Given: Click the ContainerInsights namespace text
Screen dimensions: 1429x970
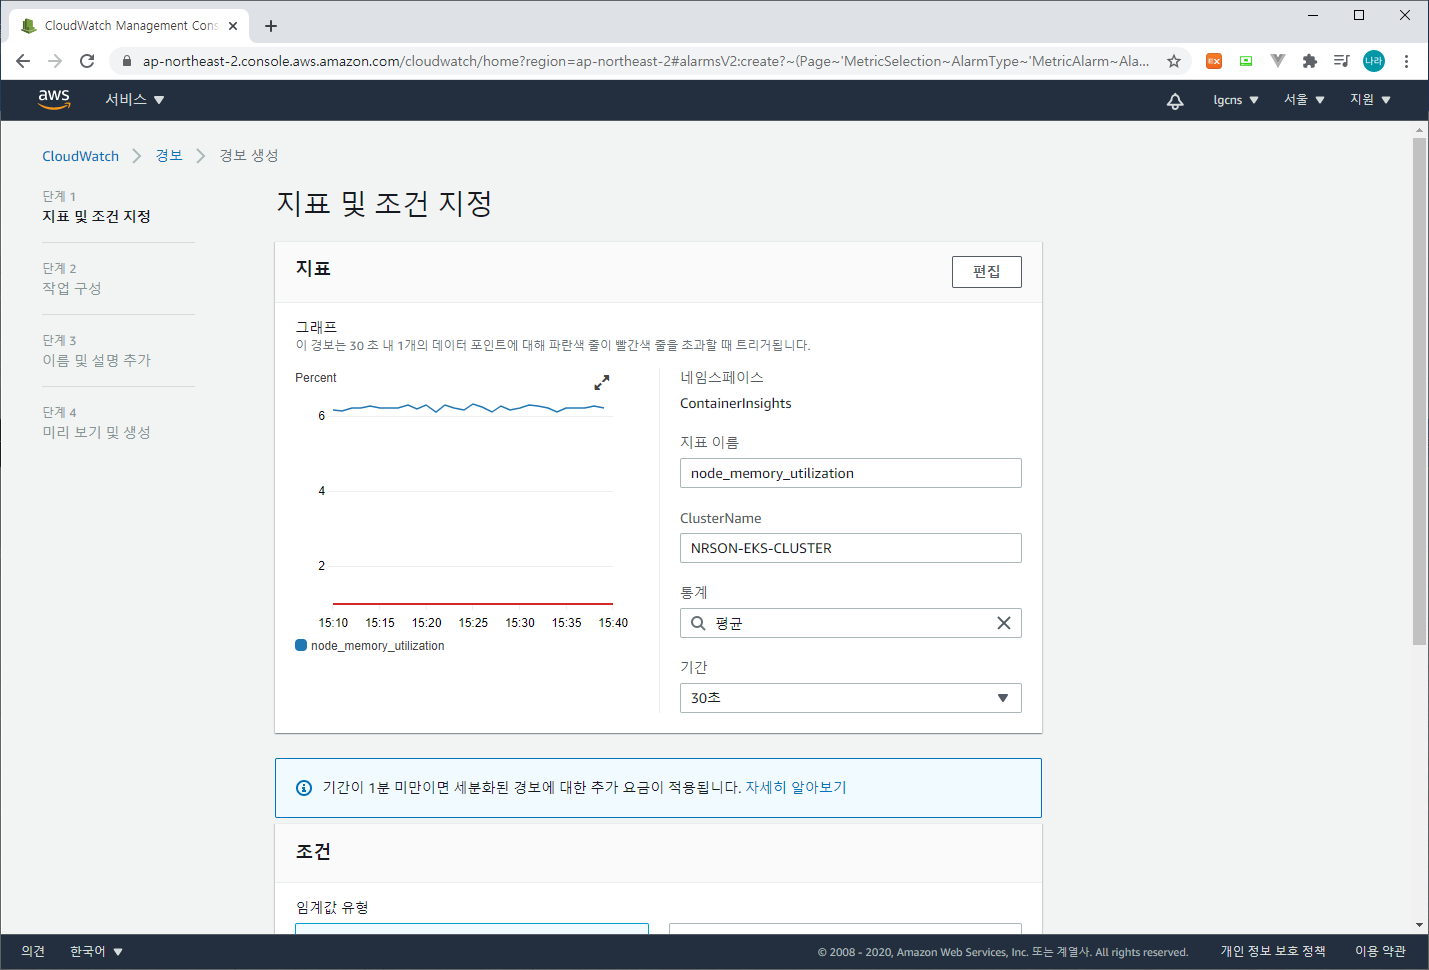Looking at the screenshot, I should coord(736,404).
